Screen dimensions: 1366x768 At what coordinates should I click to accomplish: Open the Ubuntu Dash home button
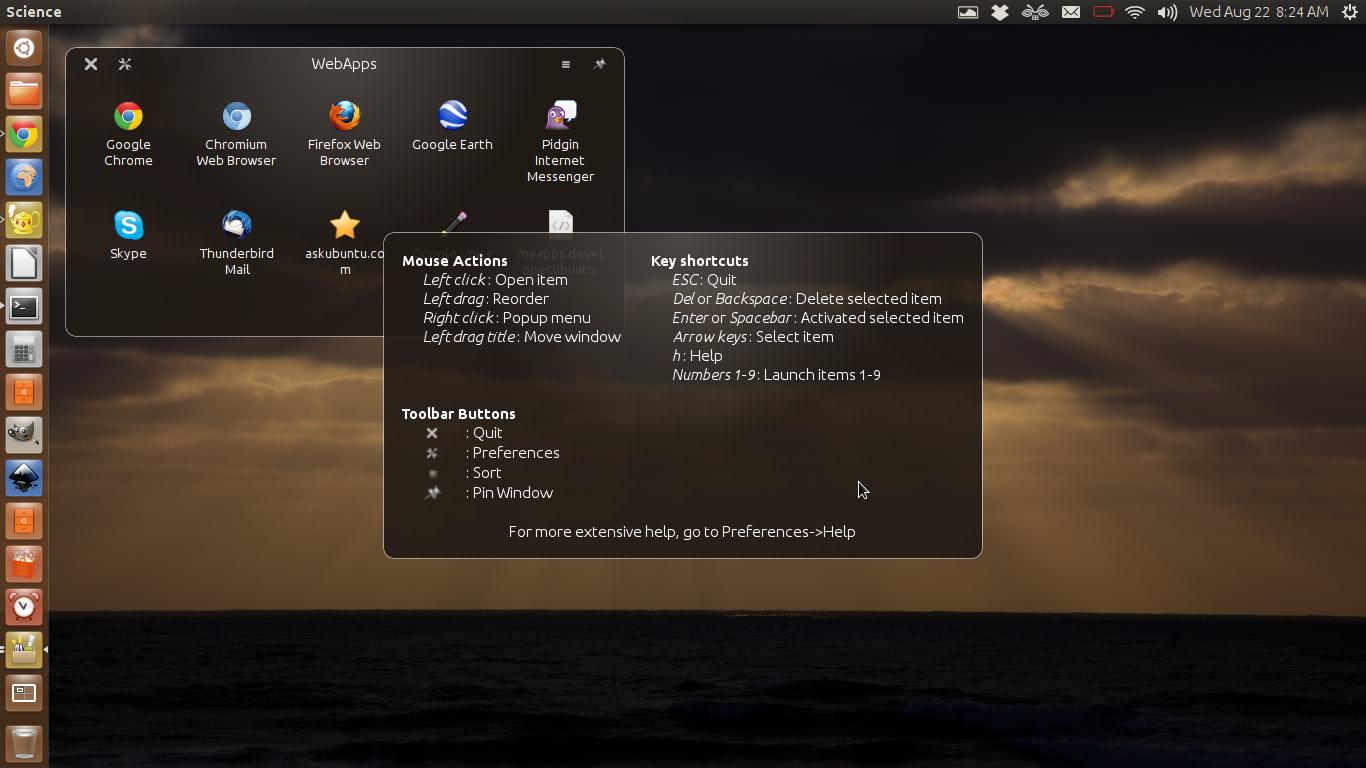25,47
